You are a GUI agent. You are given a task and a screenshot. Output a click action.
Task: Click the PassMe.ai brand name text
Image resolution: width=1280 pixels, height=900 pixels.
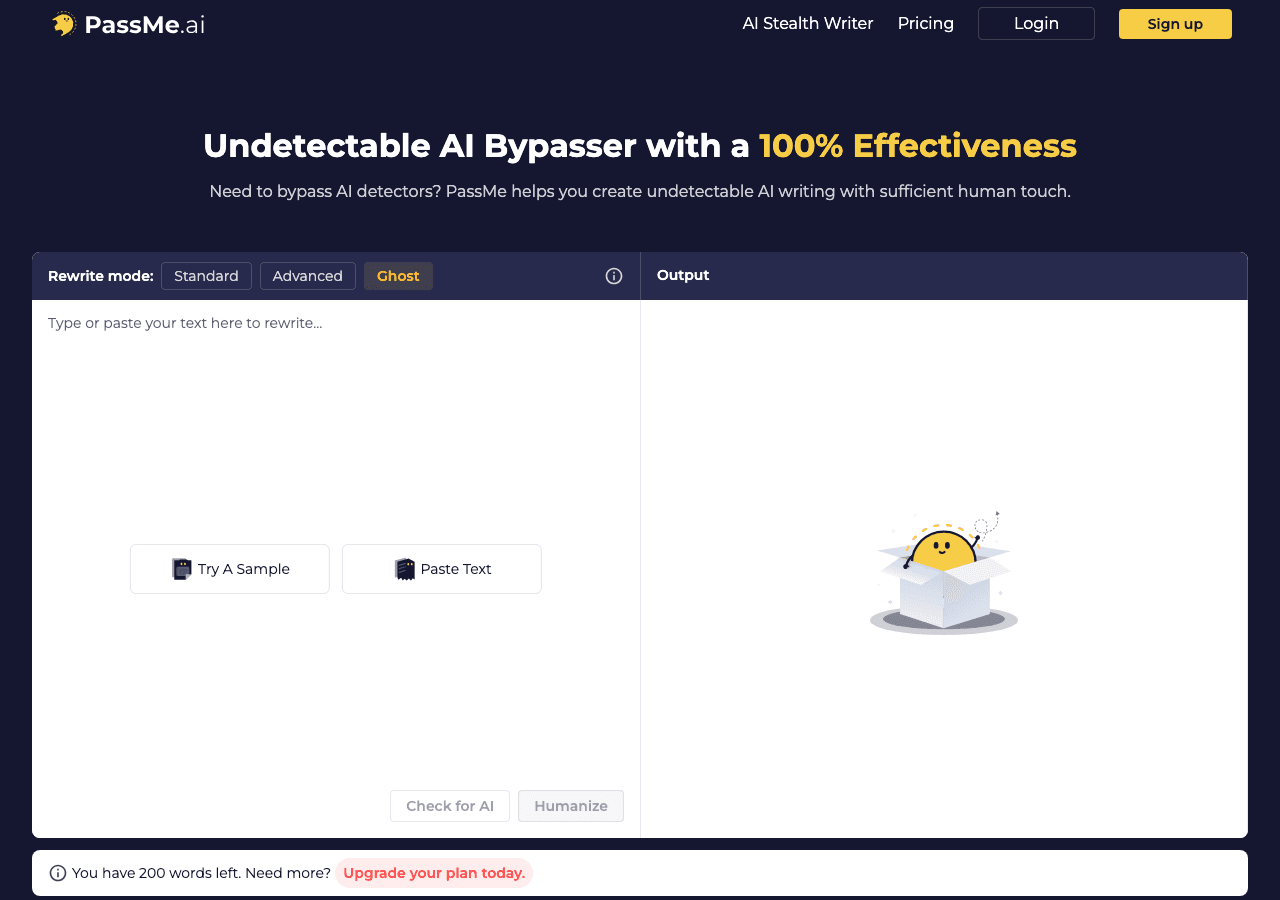point(145,25)
